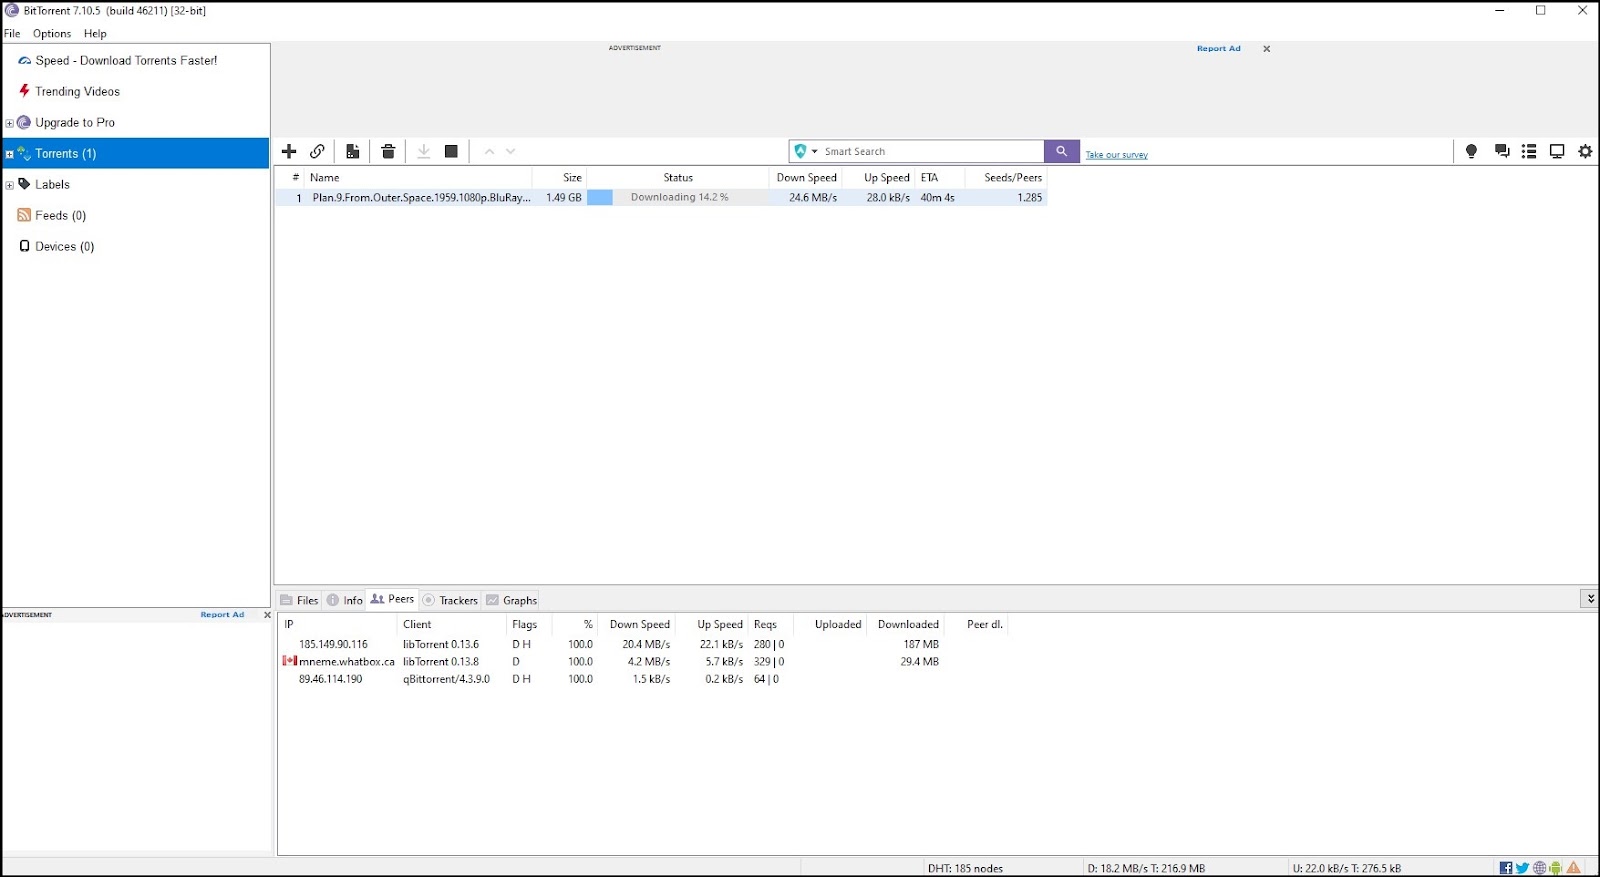This screenshot has height=877, width=1600.
Task: Switch to the Files tab
Action: click(x=299, y=600)
